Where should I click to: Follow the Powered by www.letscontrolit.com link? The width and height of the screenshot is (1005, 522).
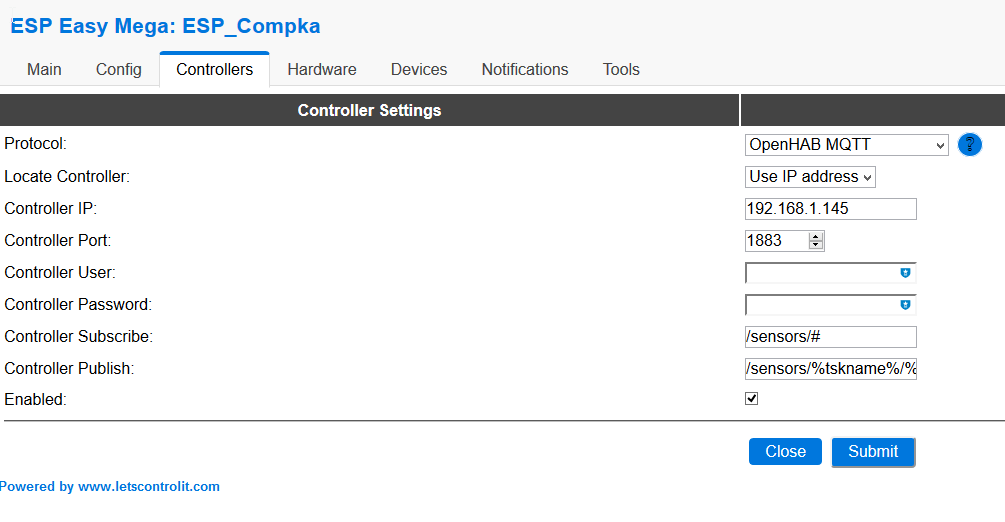pyautogui.click(x=110, y=487)
